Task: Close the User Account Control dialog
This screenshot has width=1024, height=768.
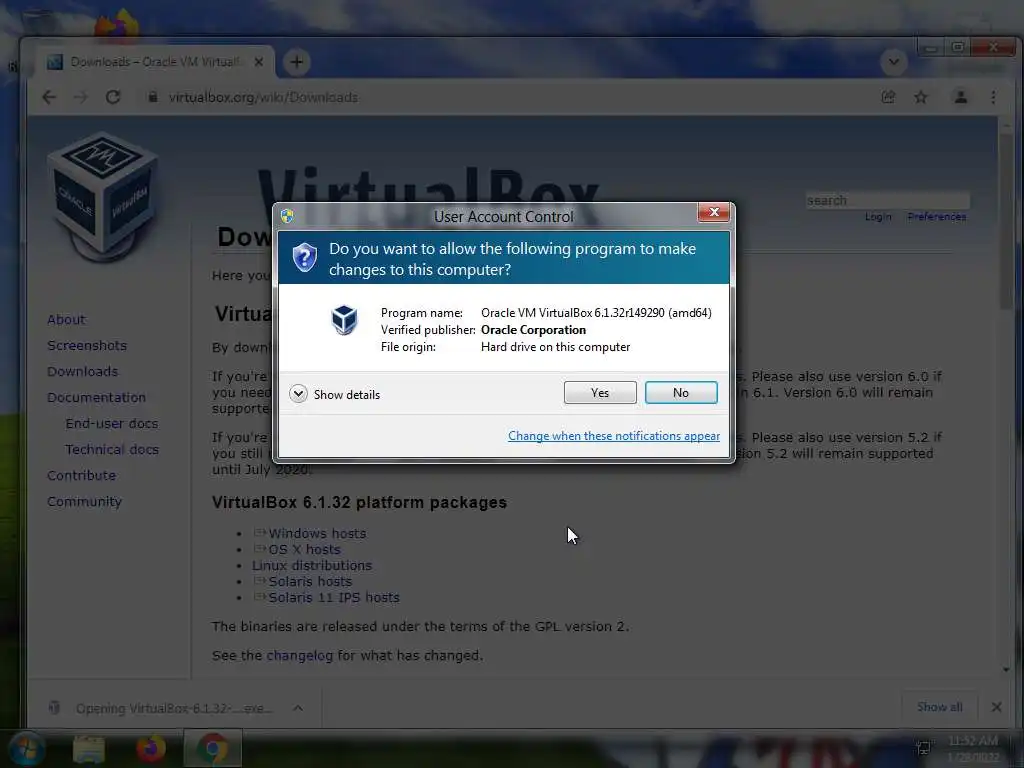Action: [713, 212]
